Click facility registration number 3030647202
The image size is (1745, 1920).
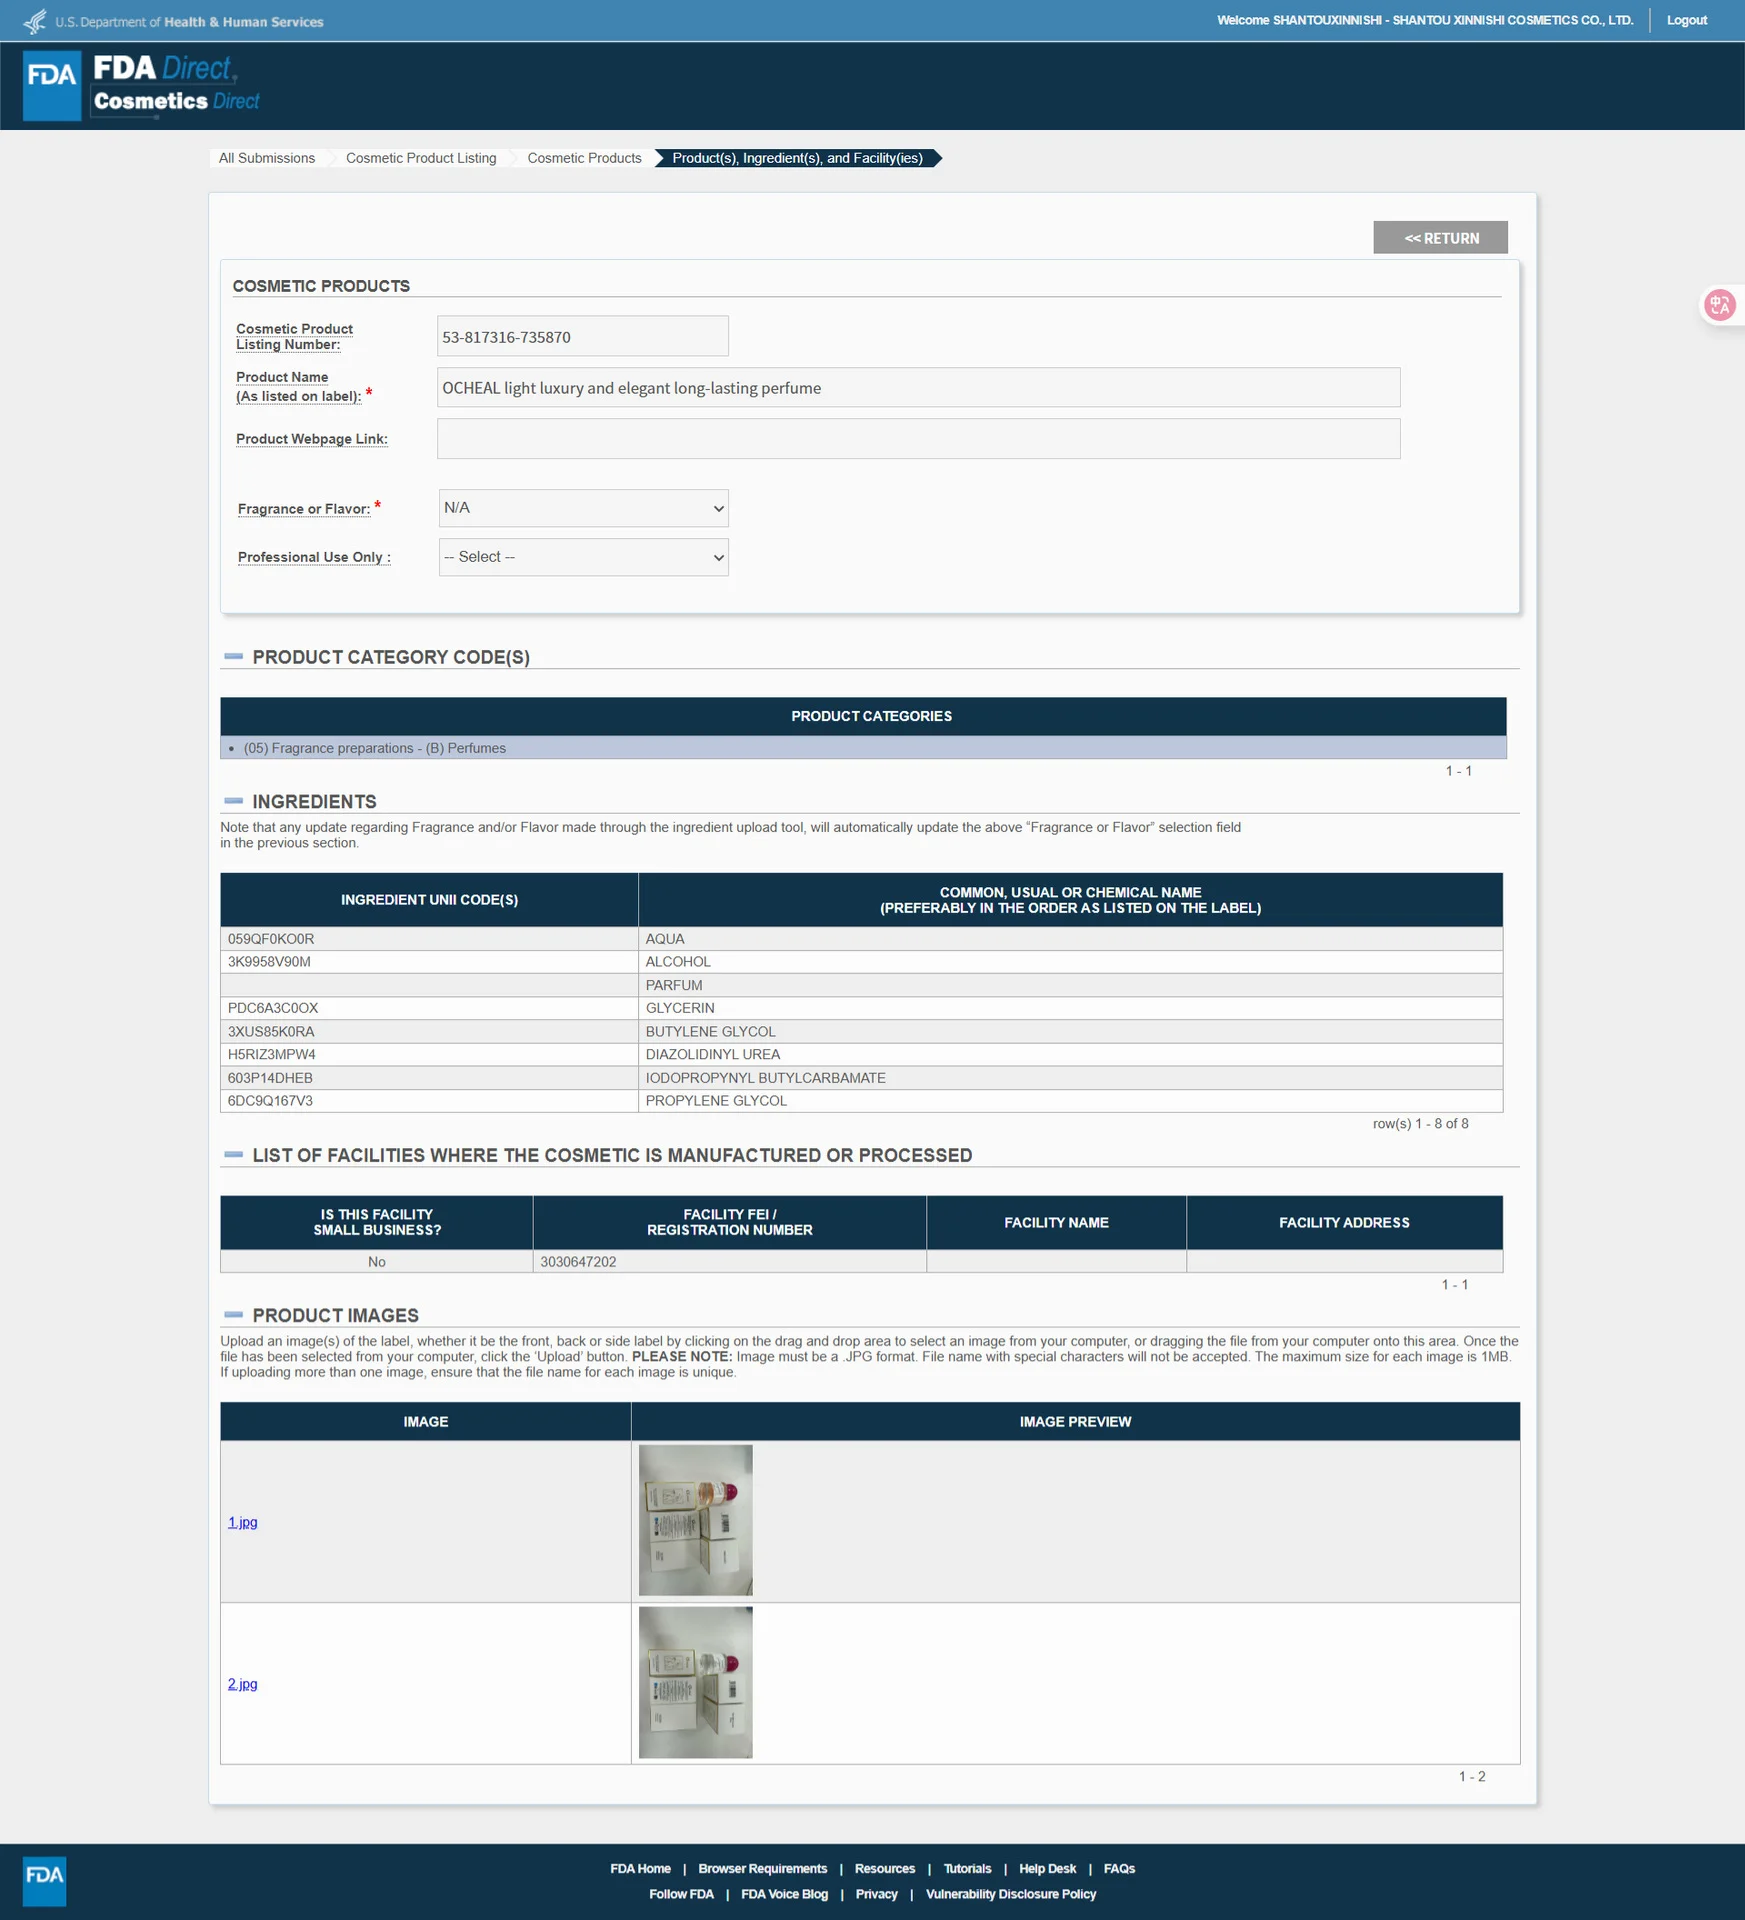pos(578,1262)
